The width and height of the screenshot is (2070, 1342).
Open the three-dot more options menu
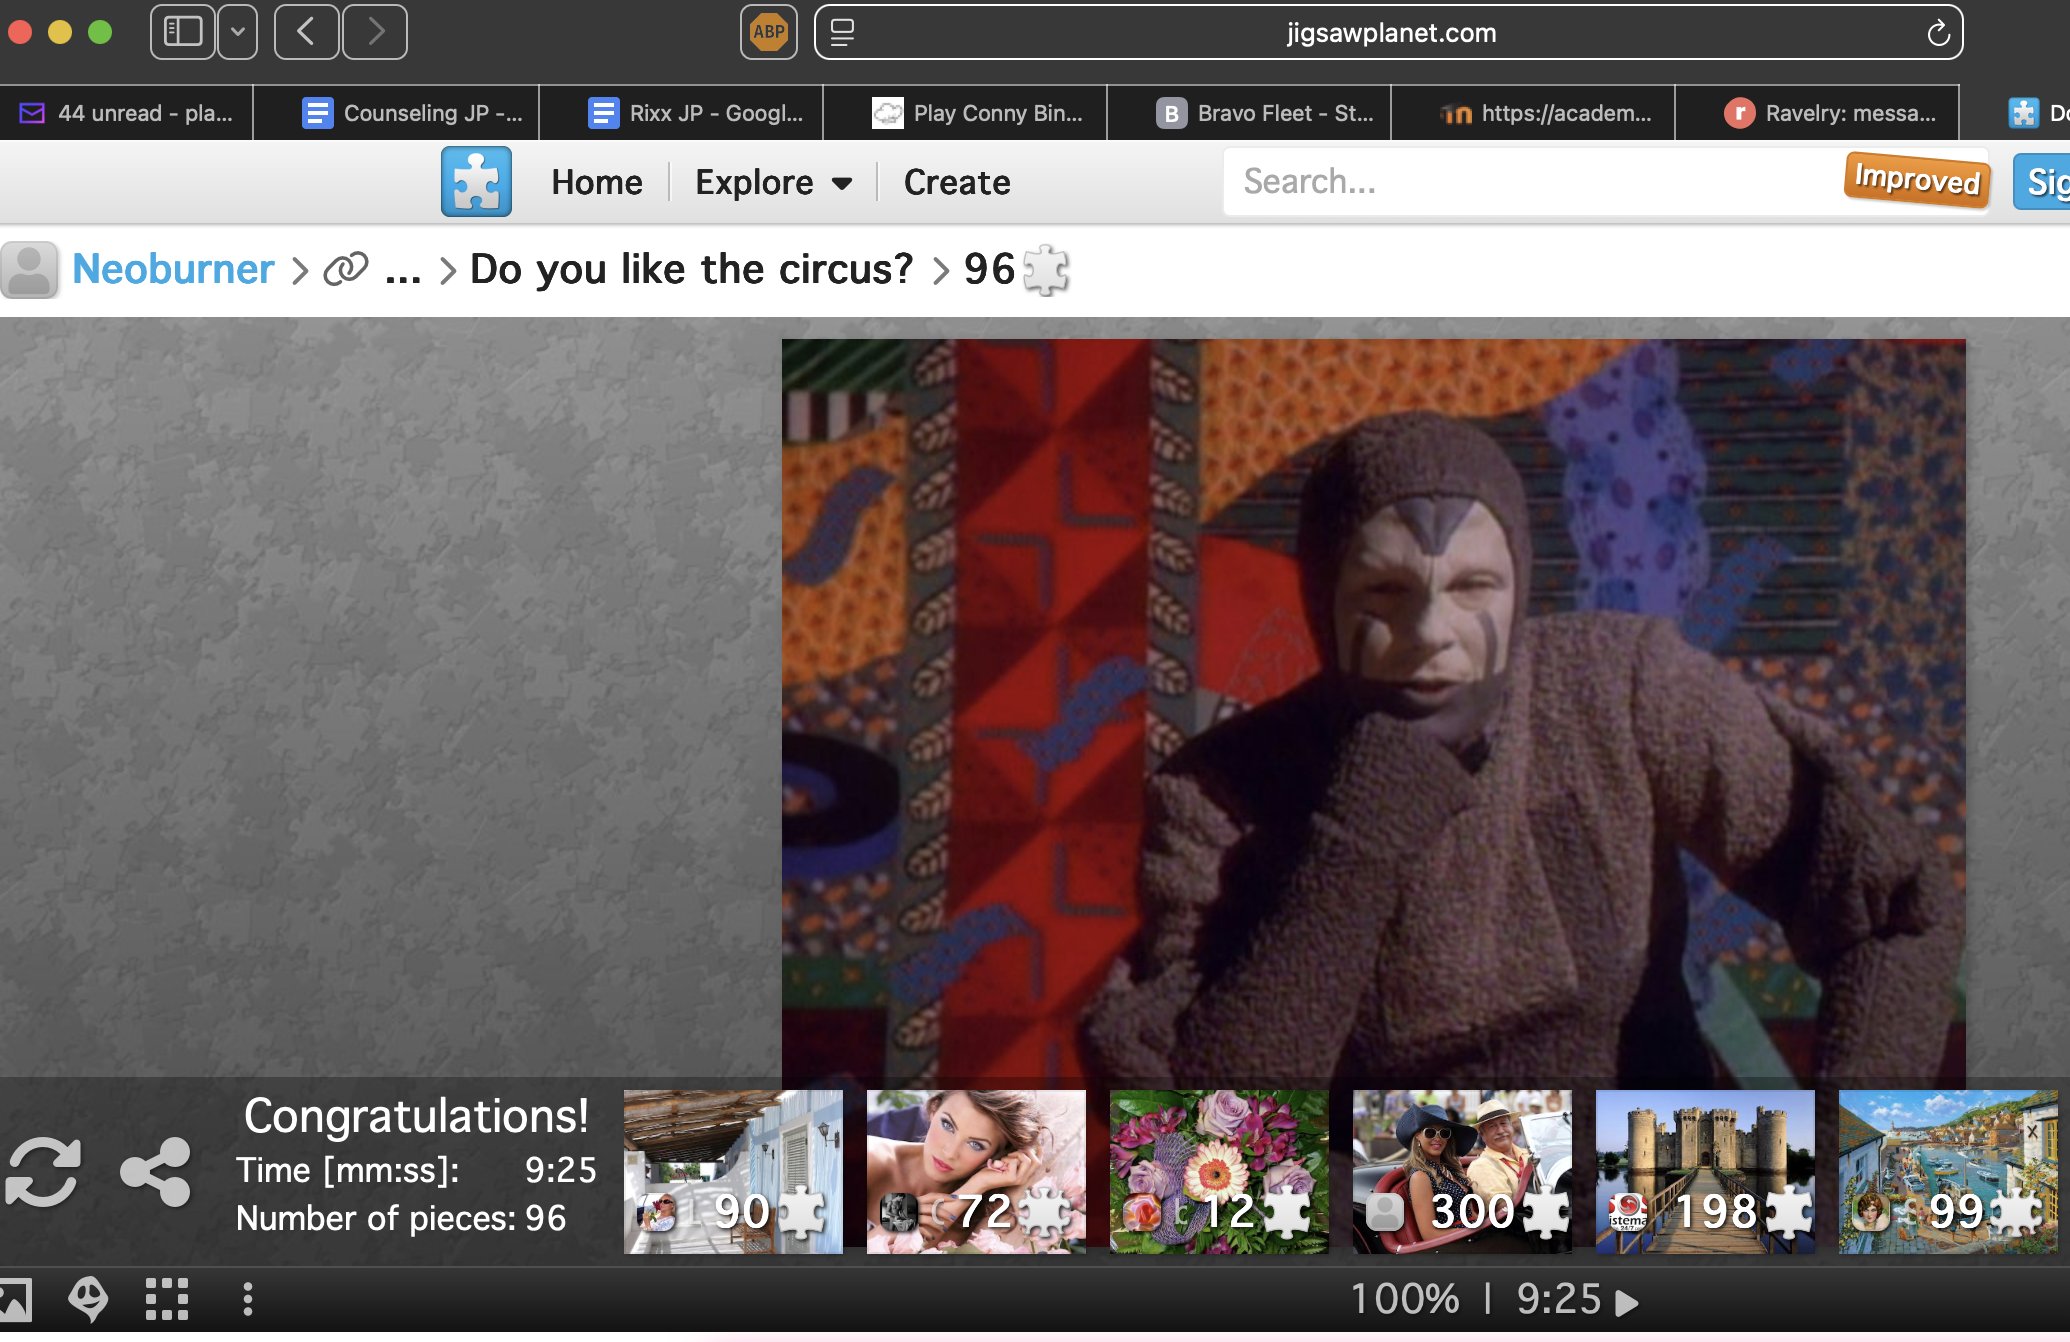(x=248, y=1299)
